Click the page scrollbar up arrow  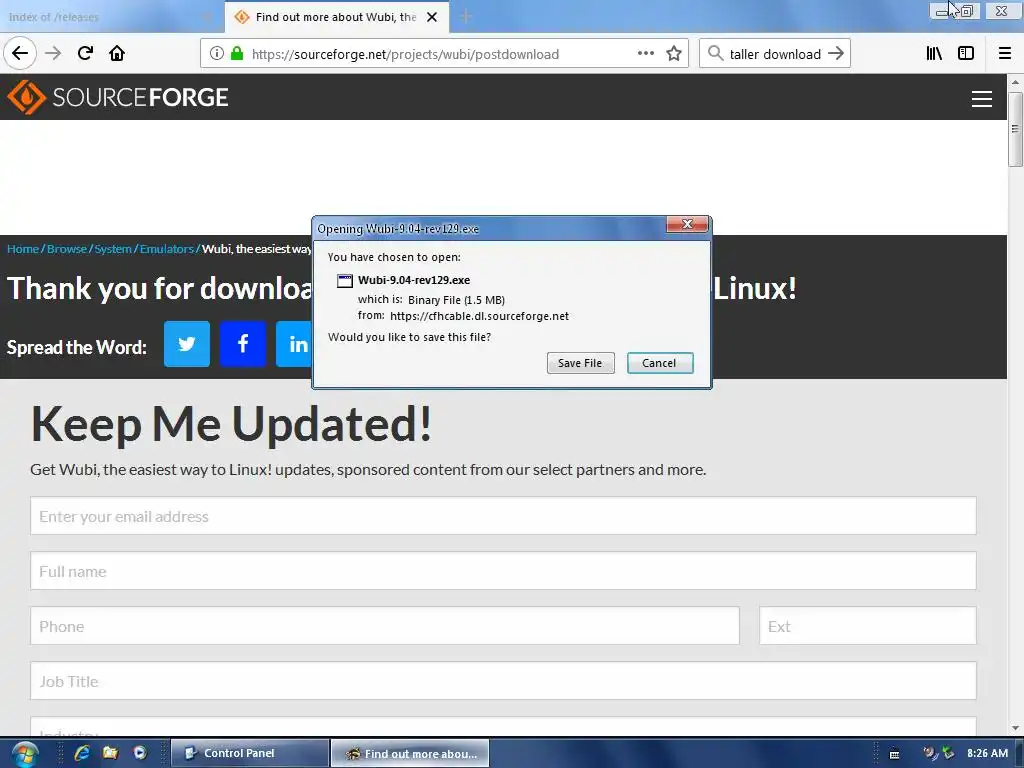[x=1015, y=82]
